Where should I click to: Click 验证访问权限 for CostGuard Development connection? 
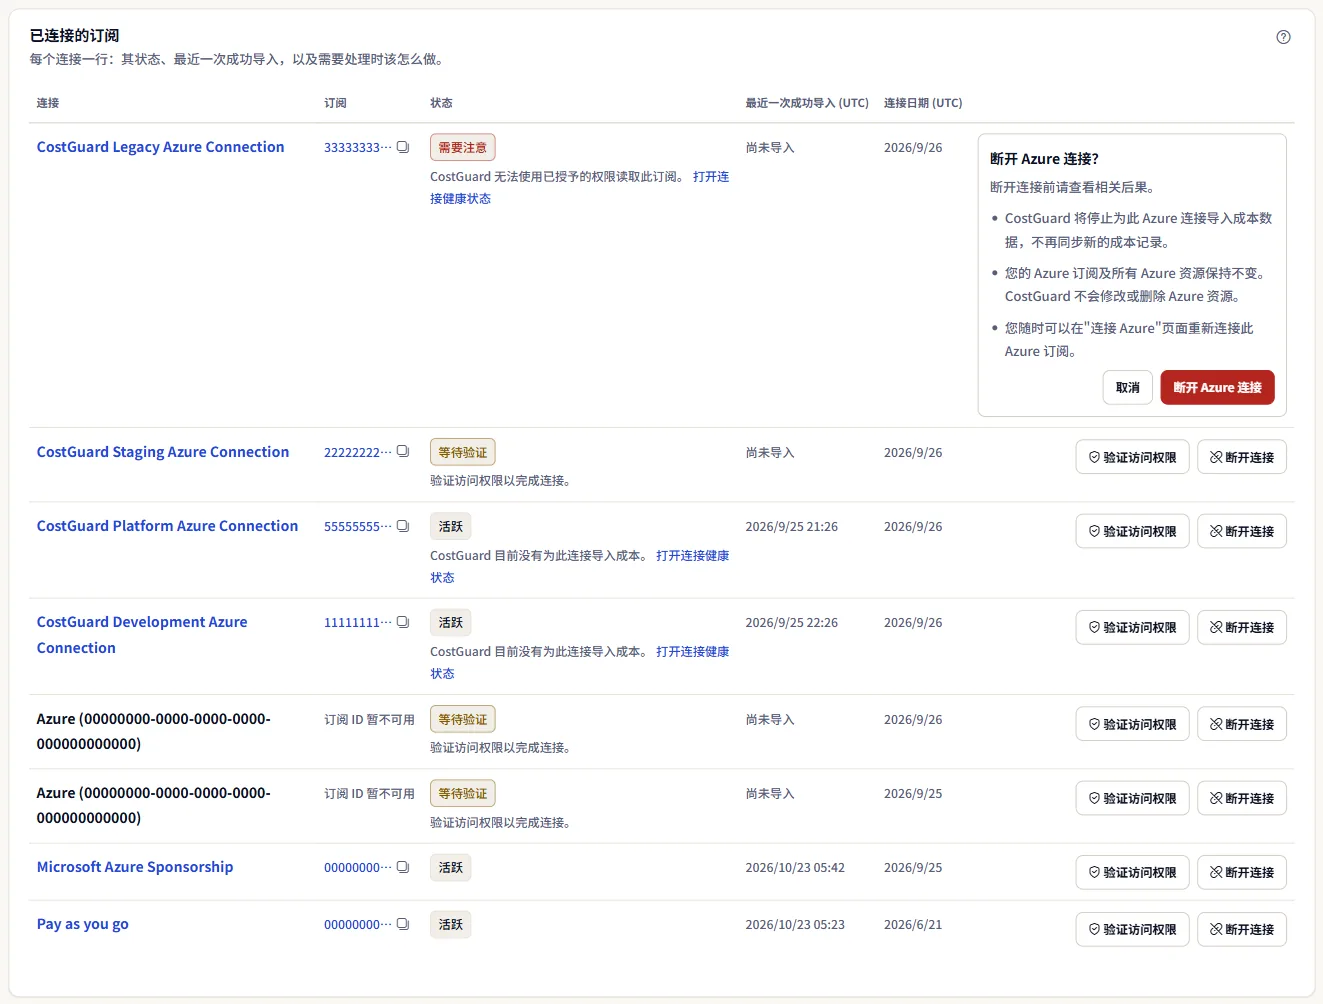point(1132,627)
